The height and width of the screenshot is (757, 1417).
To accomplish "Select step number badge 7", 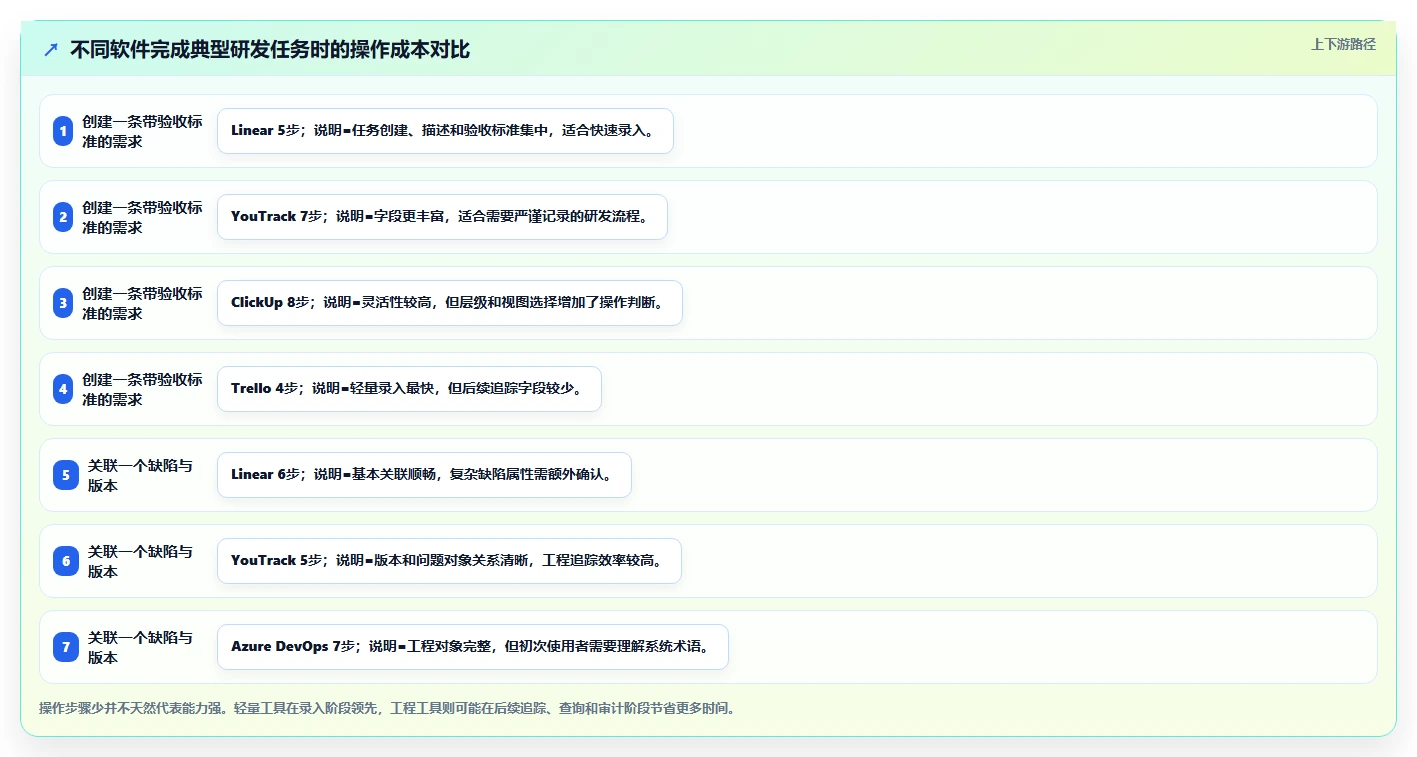I will click(66, 647).
